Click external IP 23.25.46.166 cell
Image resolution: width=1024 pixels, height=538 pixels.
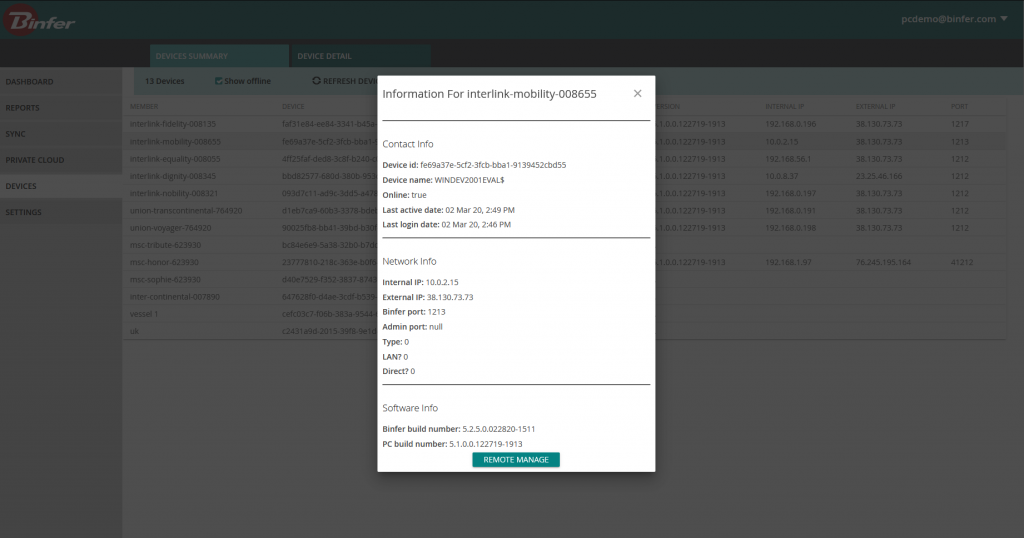879,176
